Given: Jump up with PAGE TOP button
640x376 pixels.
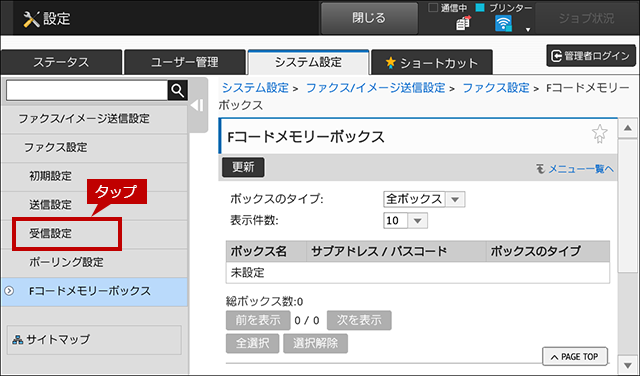Looking at the screenshot, I should (x=575, y=357).
